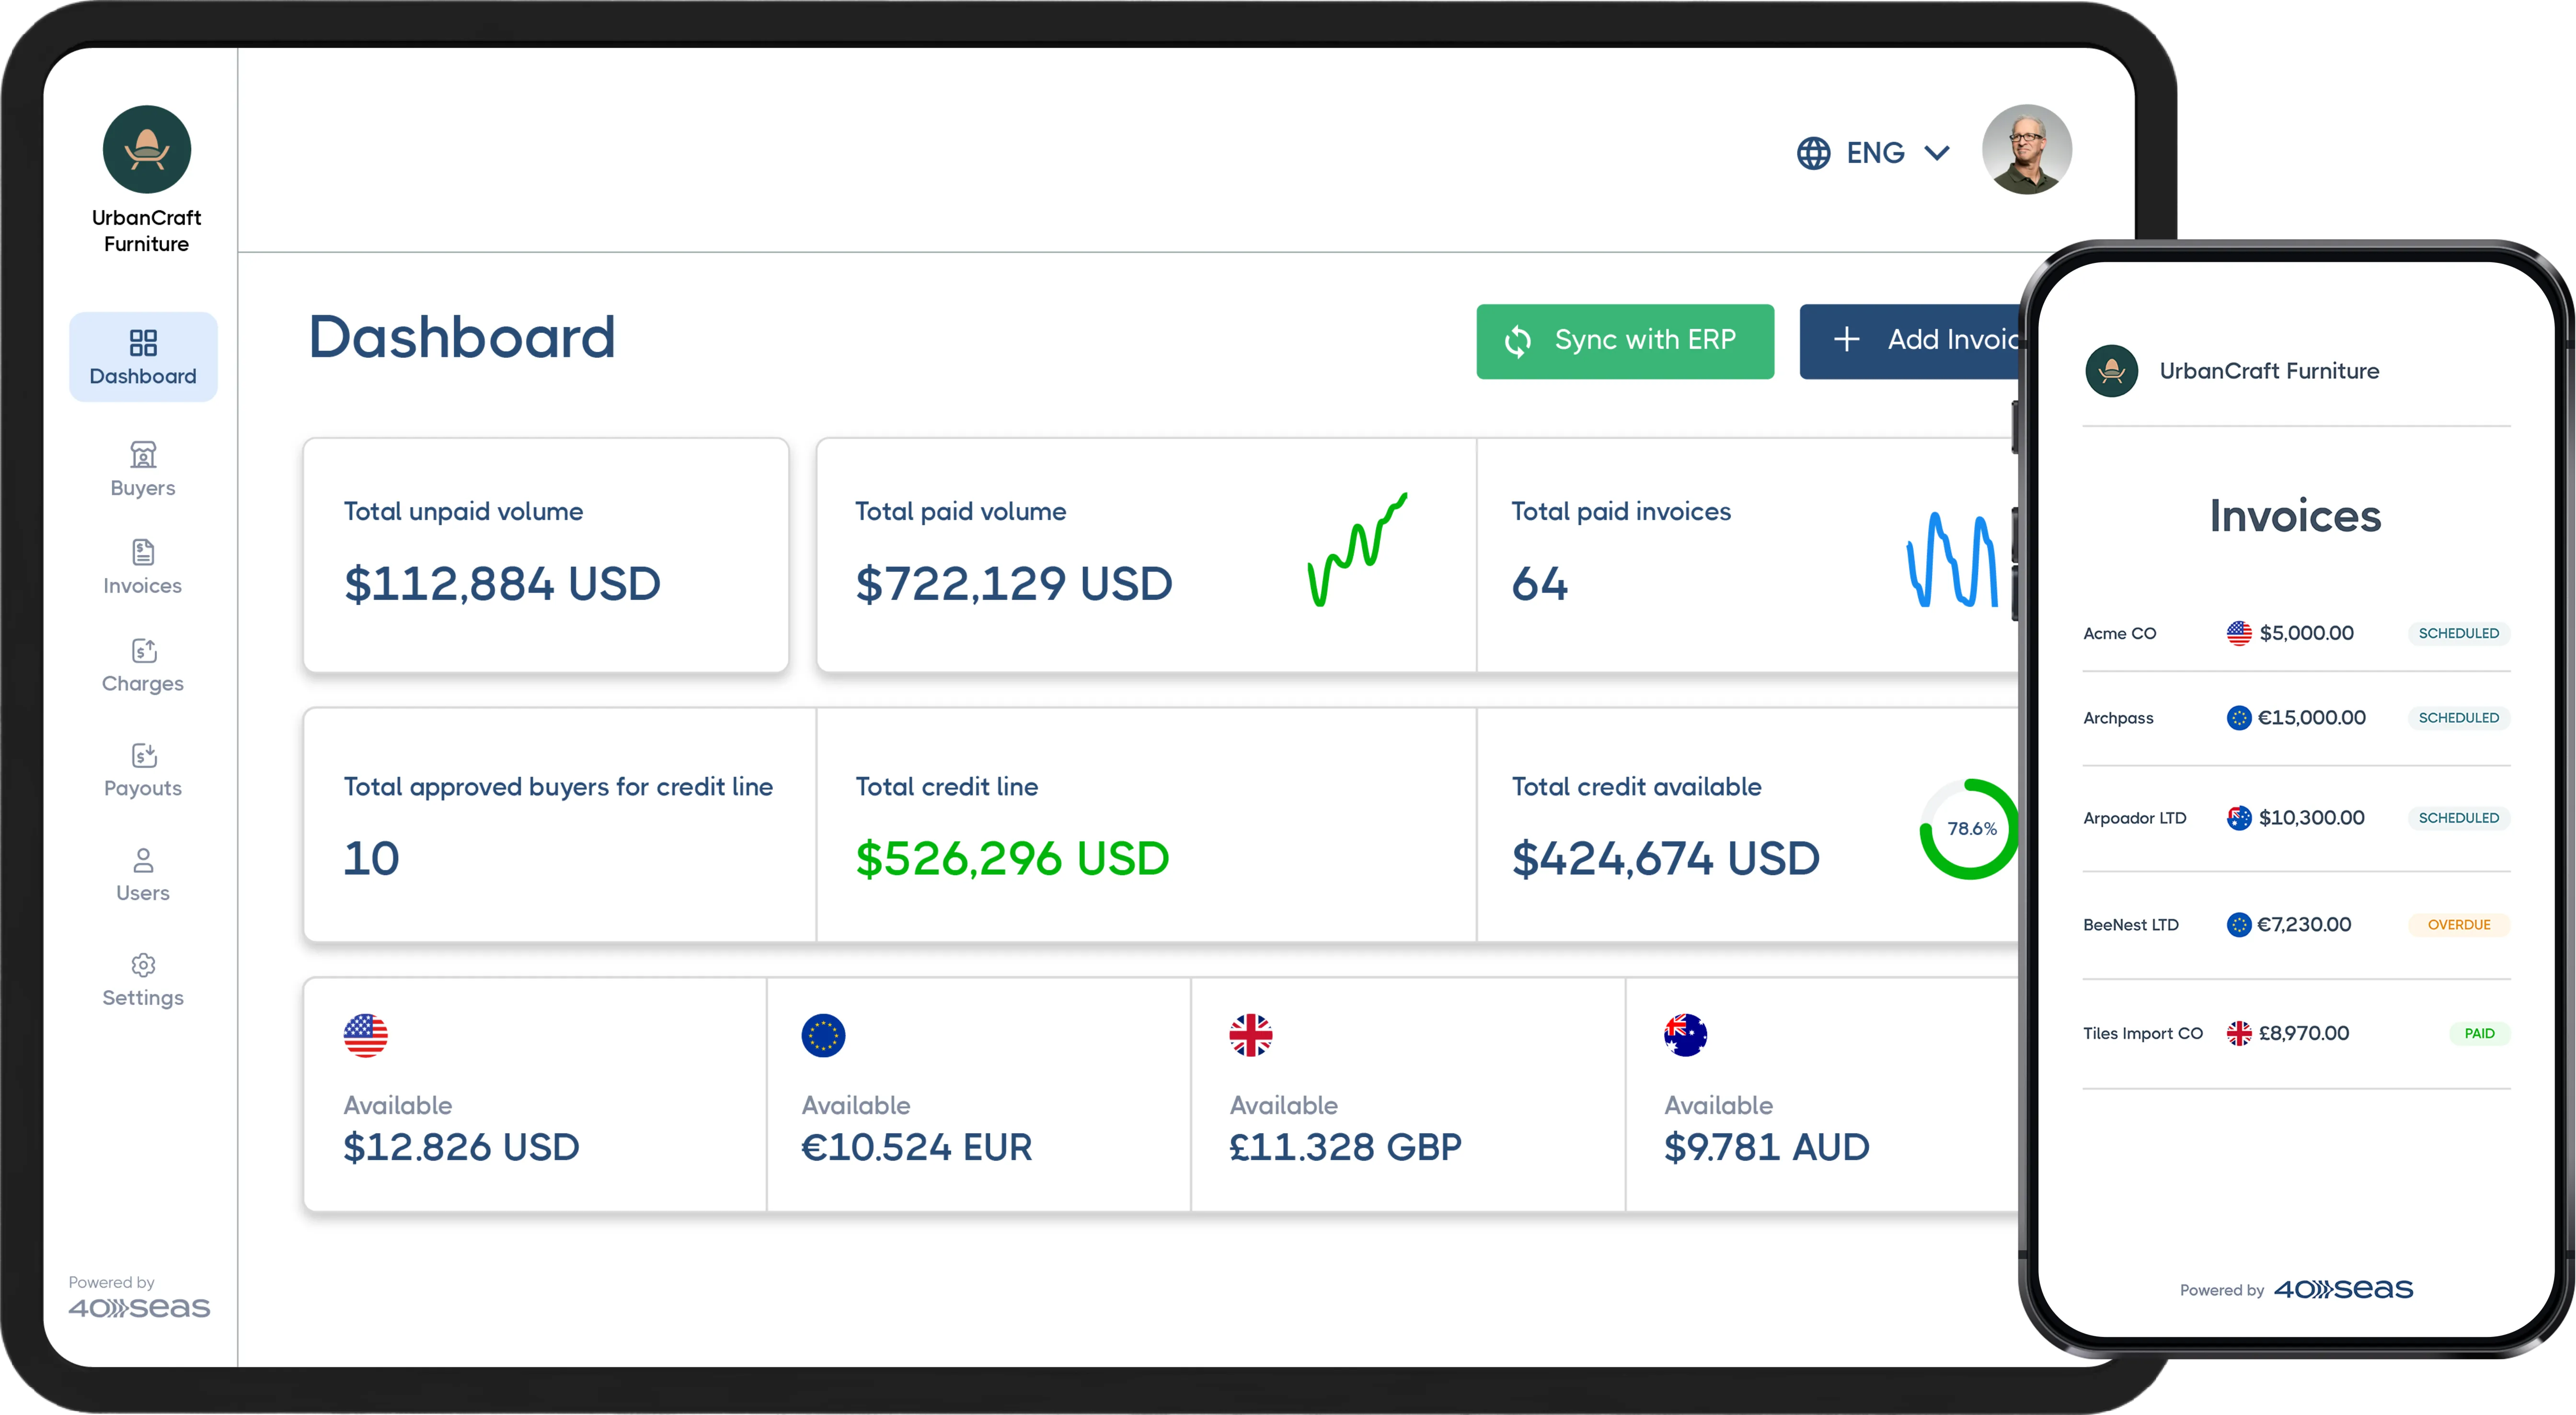Click the Australian flag AUD balance icon
2576x1415 pixels.
coord(1685,1035)
